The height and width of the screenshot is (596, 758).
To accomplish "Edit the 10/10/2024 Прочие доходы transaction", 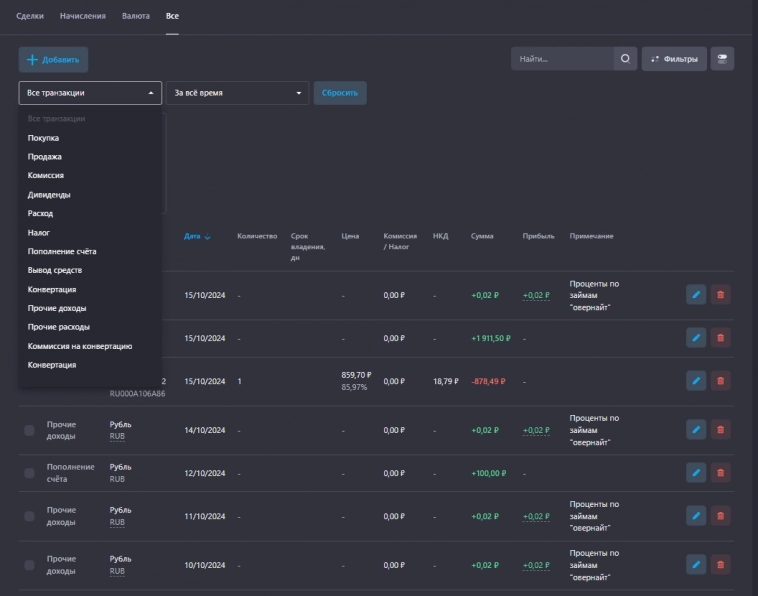I will pyautogui.click(x=696, y=565).
